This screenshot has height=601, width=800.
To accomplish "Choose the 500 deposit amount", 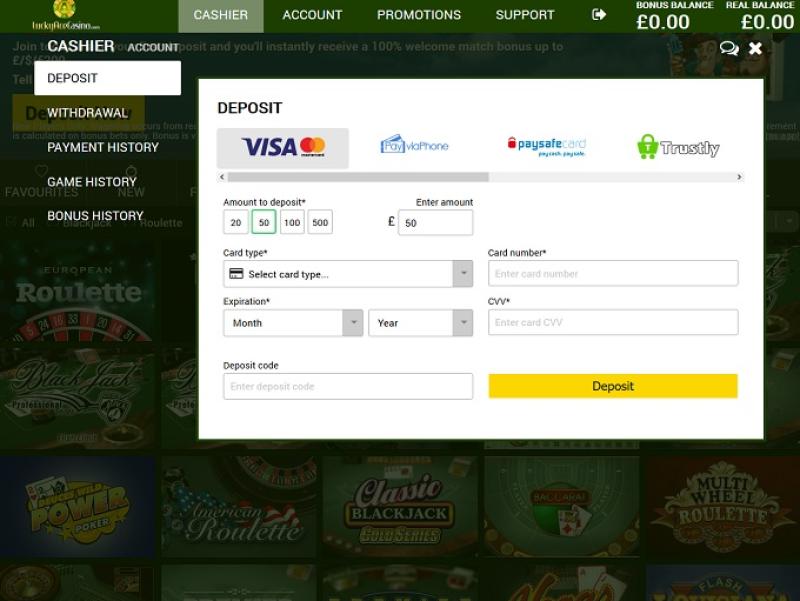I will pos(320,222).
